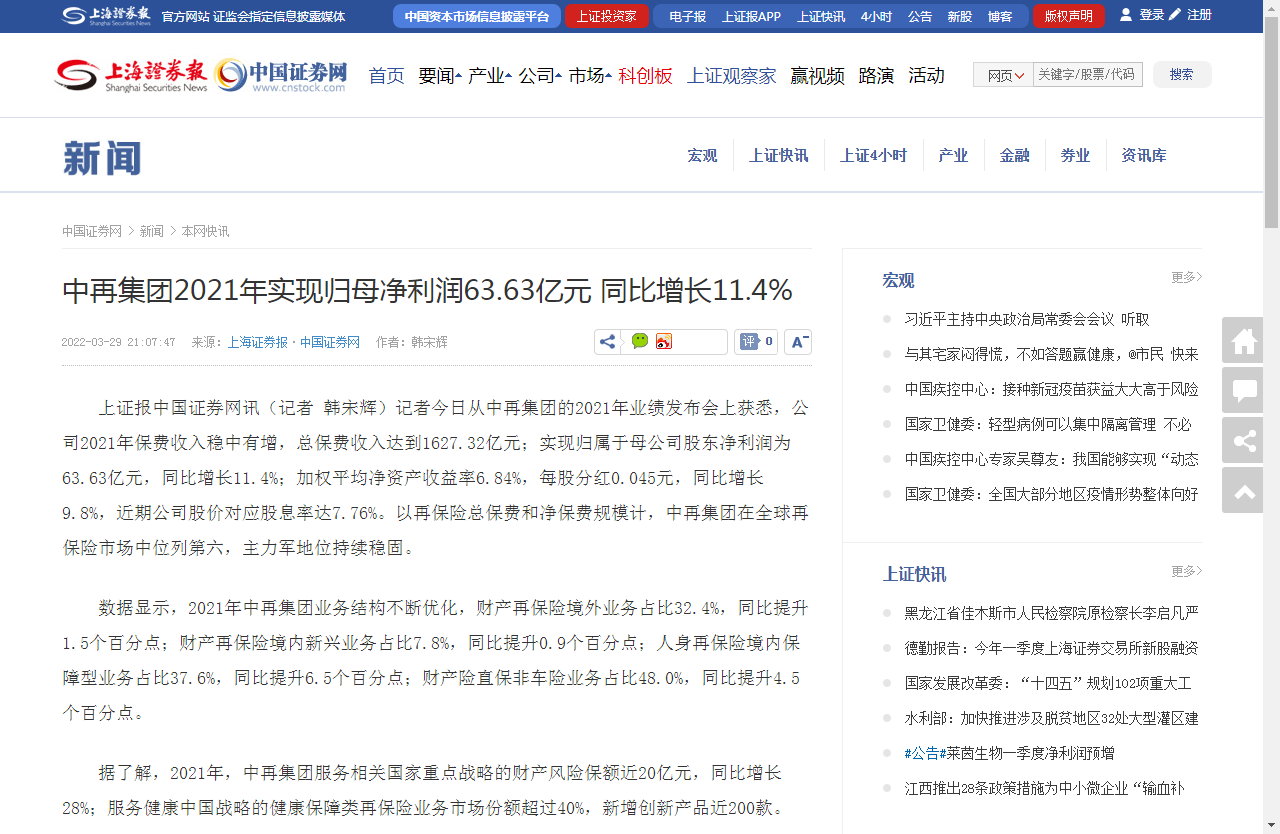This screenshot has height=834, width=1280.
Task: Click the back-to-top arrow icon
Action: 1244,491
